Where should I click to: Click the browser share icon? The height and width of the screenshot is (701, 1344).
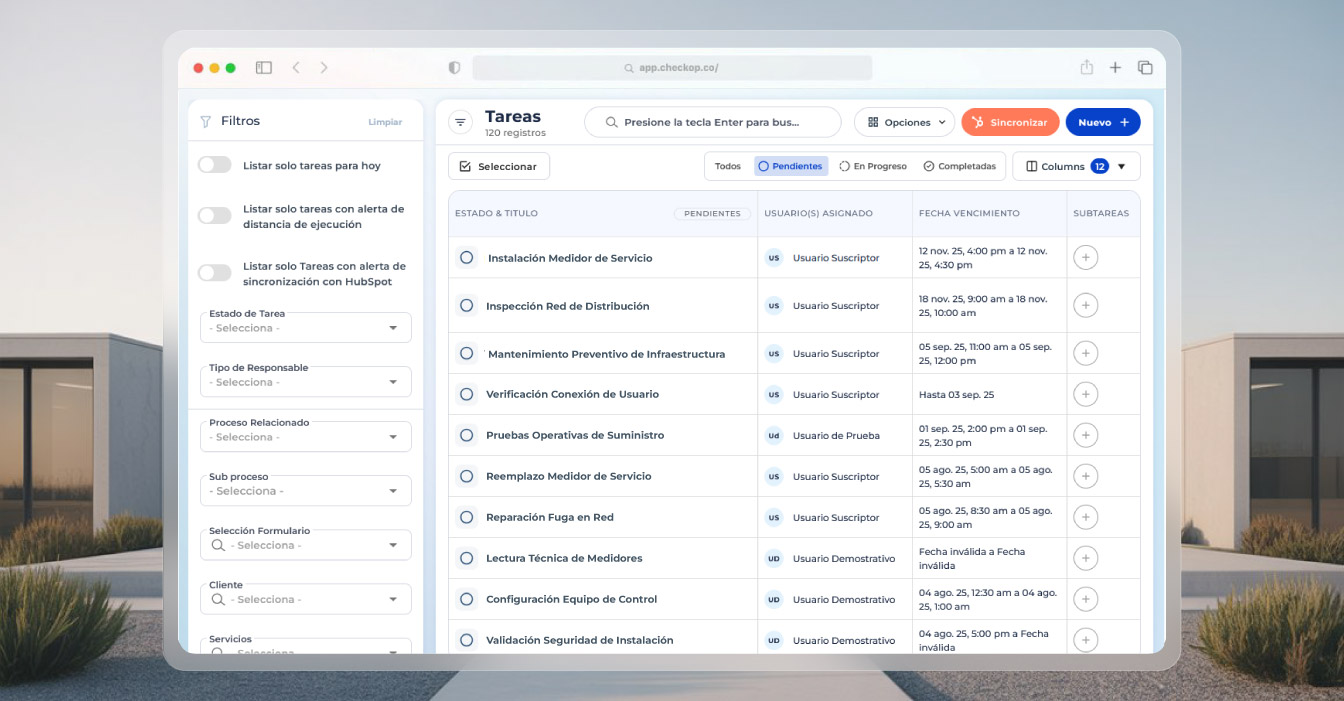coord(1086,68)
